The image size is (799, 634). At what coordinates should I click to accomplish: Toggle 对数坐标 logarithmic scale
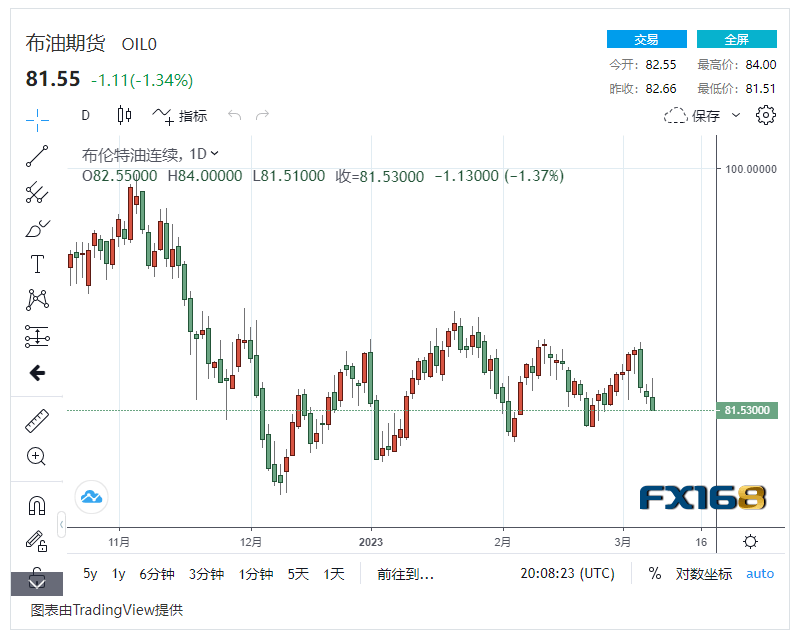point(704,574)
